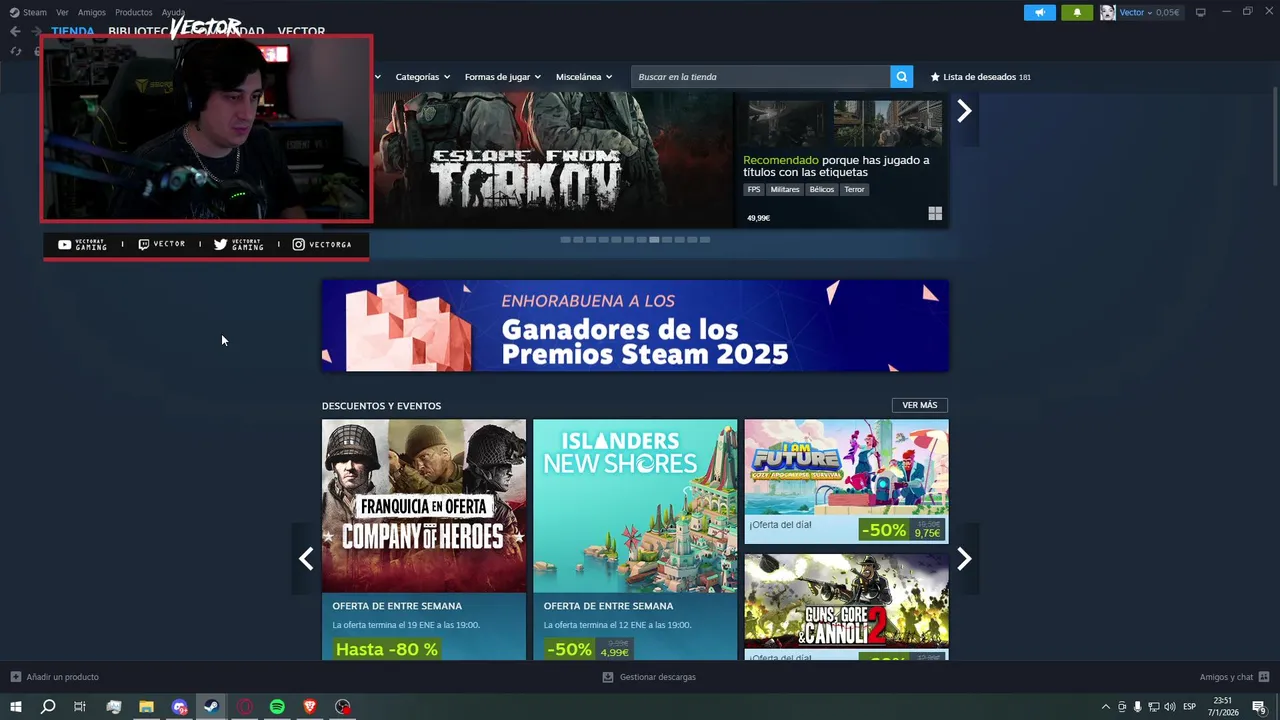
Task: Open Opera GX from the taskbar
Action: click(x=244, y=707)
